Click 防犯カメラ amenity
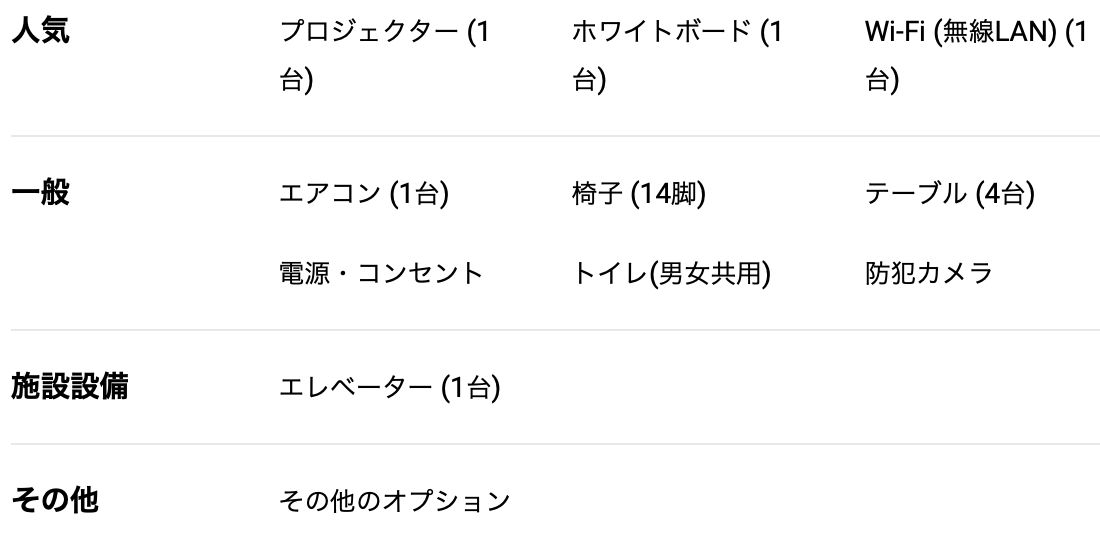The image size is (1100, 541). coord(929,273)
